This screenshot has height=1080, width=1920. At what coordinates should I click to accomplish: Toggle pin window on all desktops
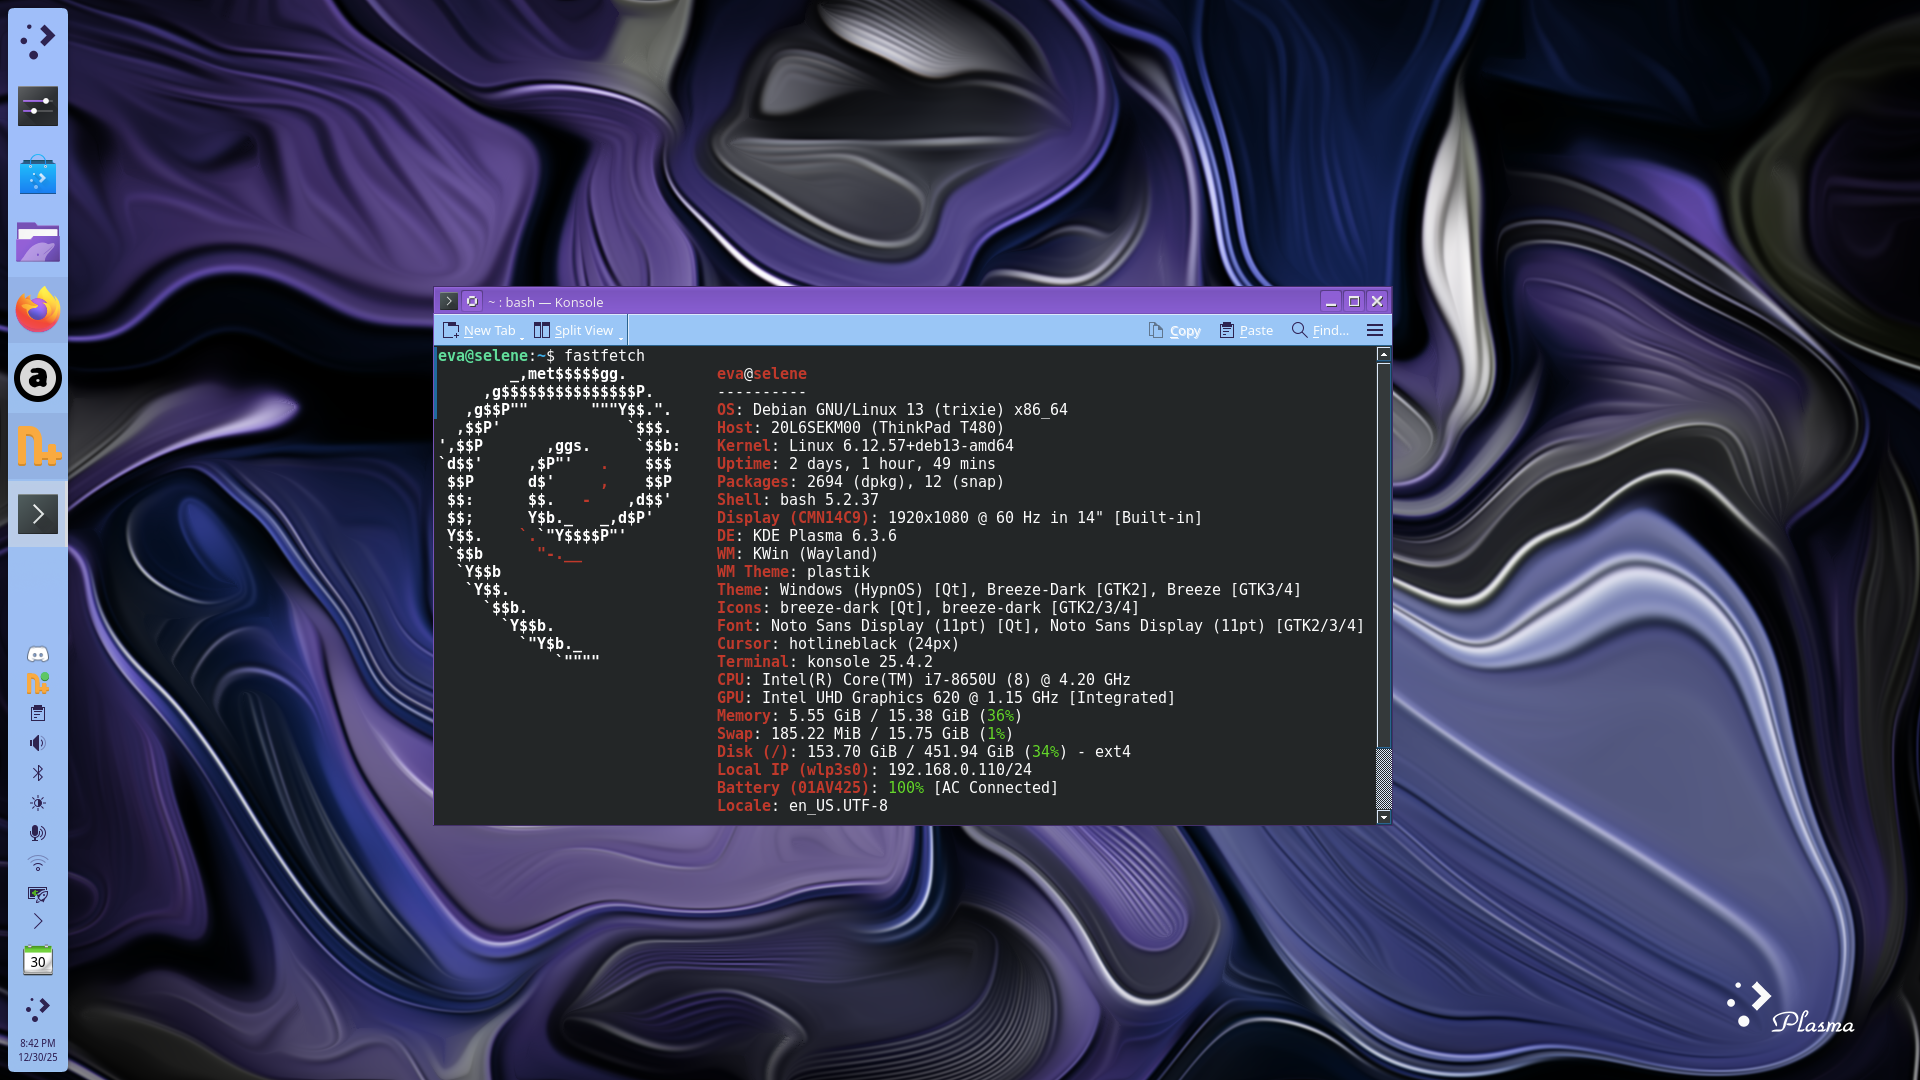(472, 301)
